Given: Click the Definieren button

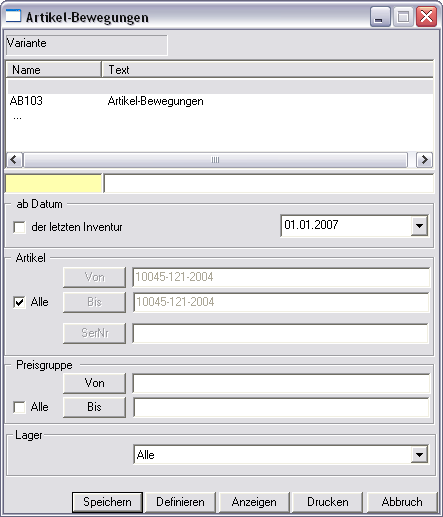Looking at the screenshot, I should (x=180, y=502).
